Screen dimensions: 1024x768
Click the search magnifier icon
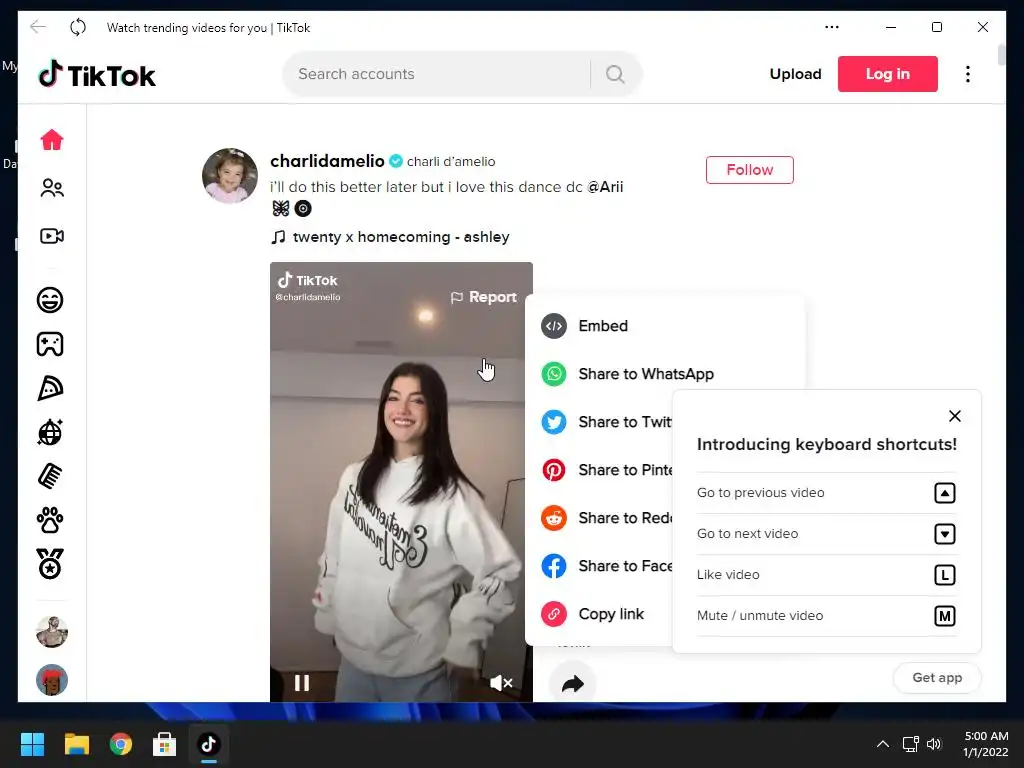[615, 74]
